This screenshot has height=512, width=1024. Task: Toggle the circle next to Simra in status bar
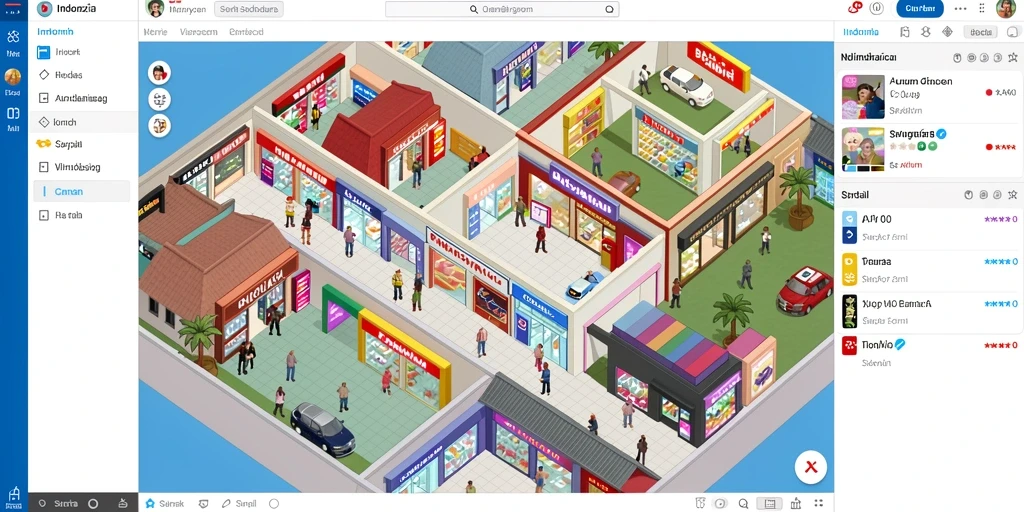click(x=93, y=504)
